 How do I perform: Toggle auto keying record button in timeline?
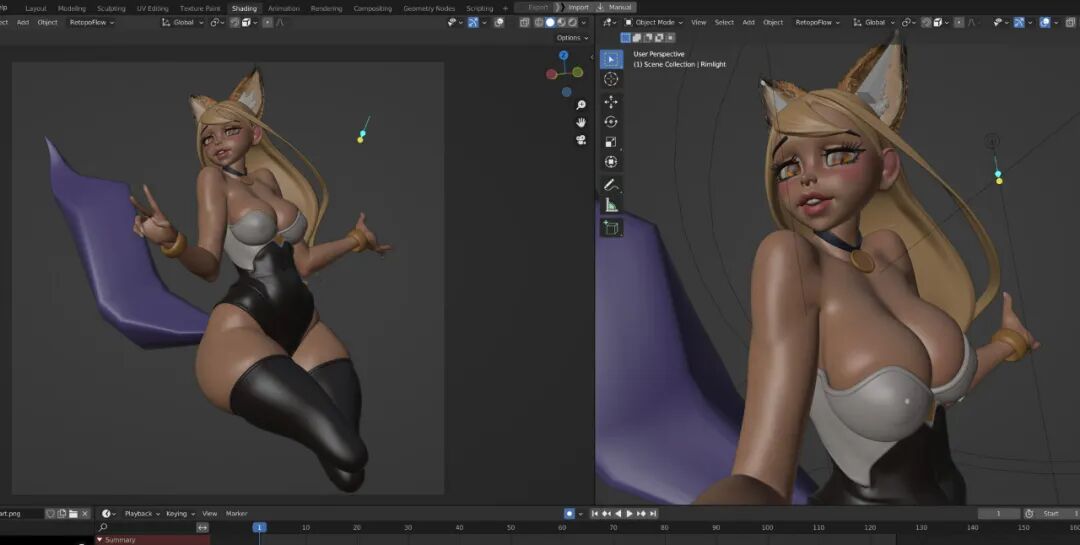pos(569,513)
